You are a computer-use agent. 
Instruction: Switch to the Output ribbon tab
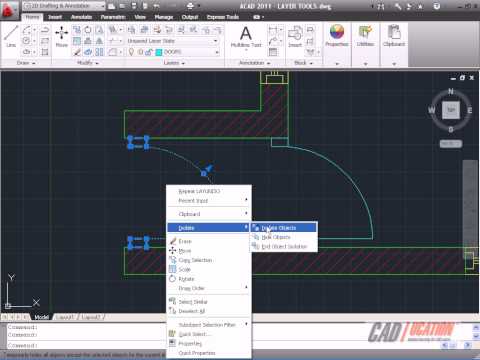tap(190, 17)
